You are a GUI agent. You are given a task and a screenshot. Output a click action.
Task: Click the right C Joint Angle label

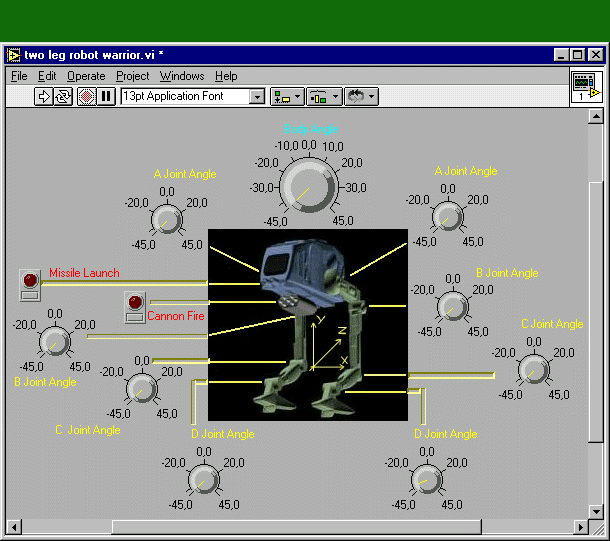[552, 324]
